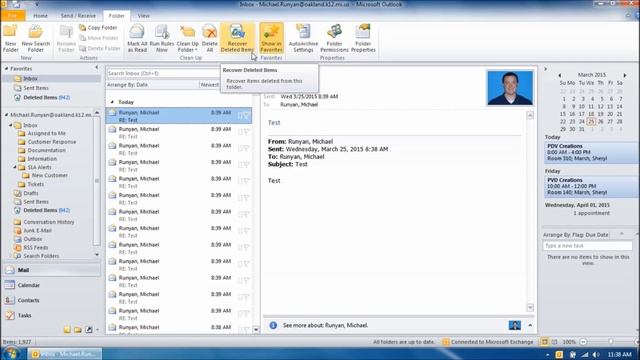Click Type a new task field
Image resolution: width=640 pixels, height=360 pixels.
click(588, 246)
